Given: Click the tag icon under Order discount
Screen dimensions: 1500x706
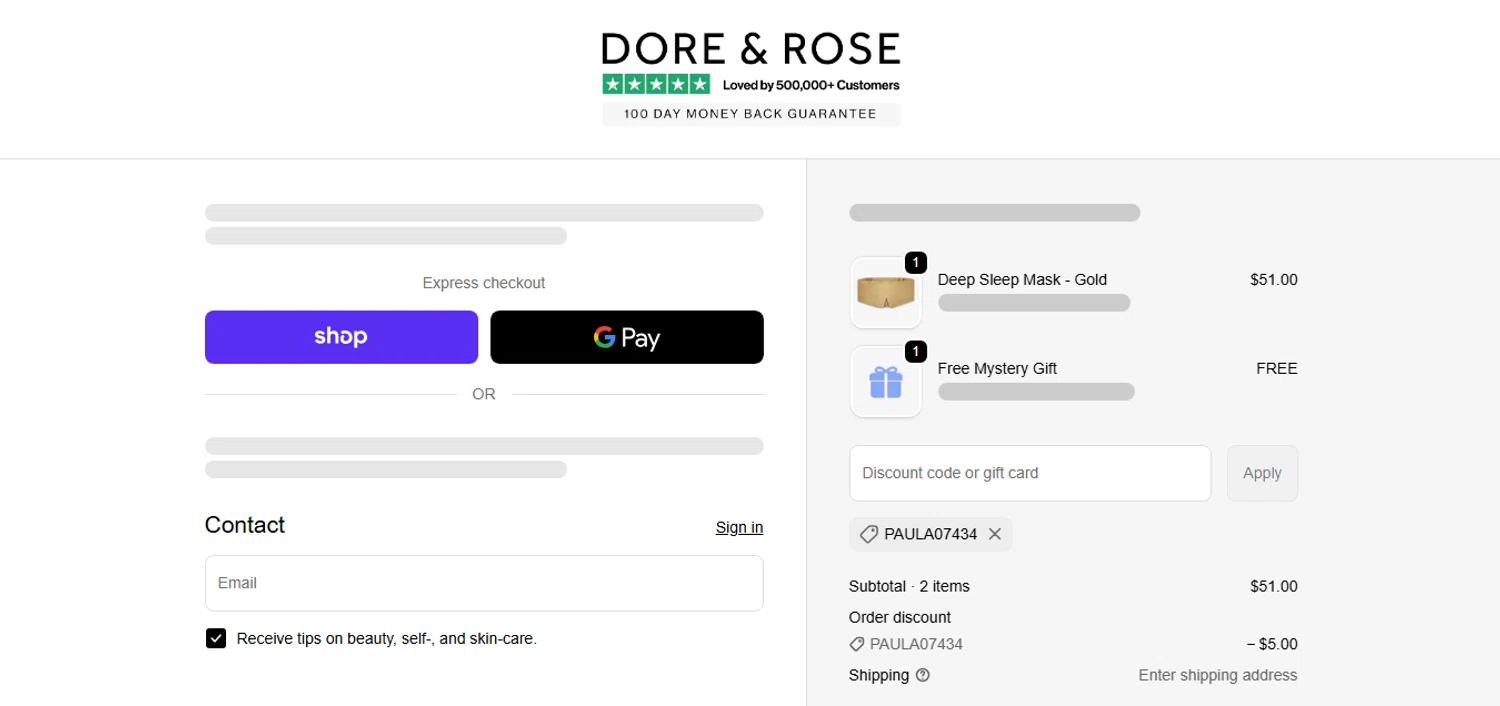Looking at the screenshot, I should click(x=857, y=644).
